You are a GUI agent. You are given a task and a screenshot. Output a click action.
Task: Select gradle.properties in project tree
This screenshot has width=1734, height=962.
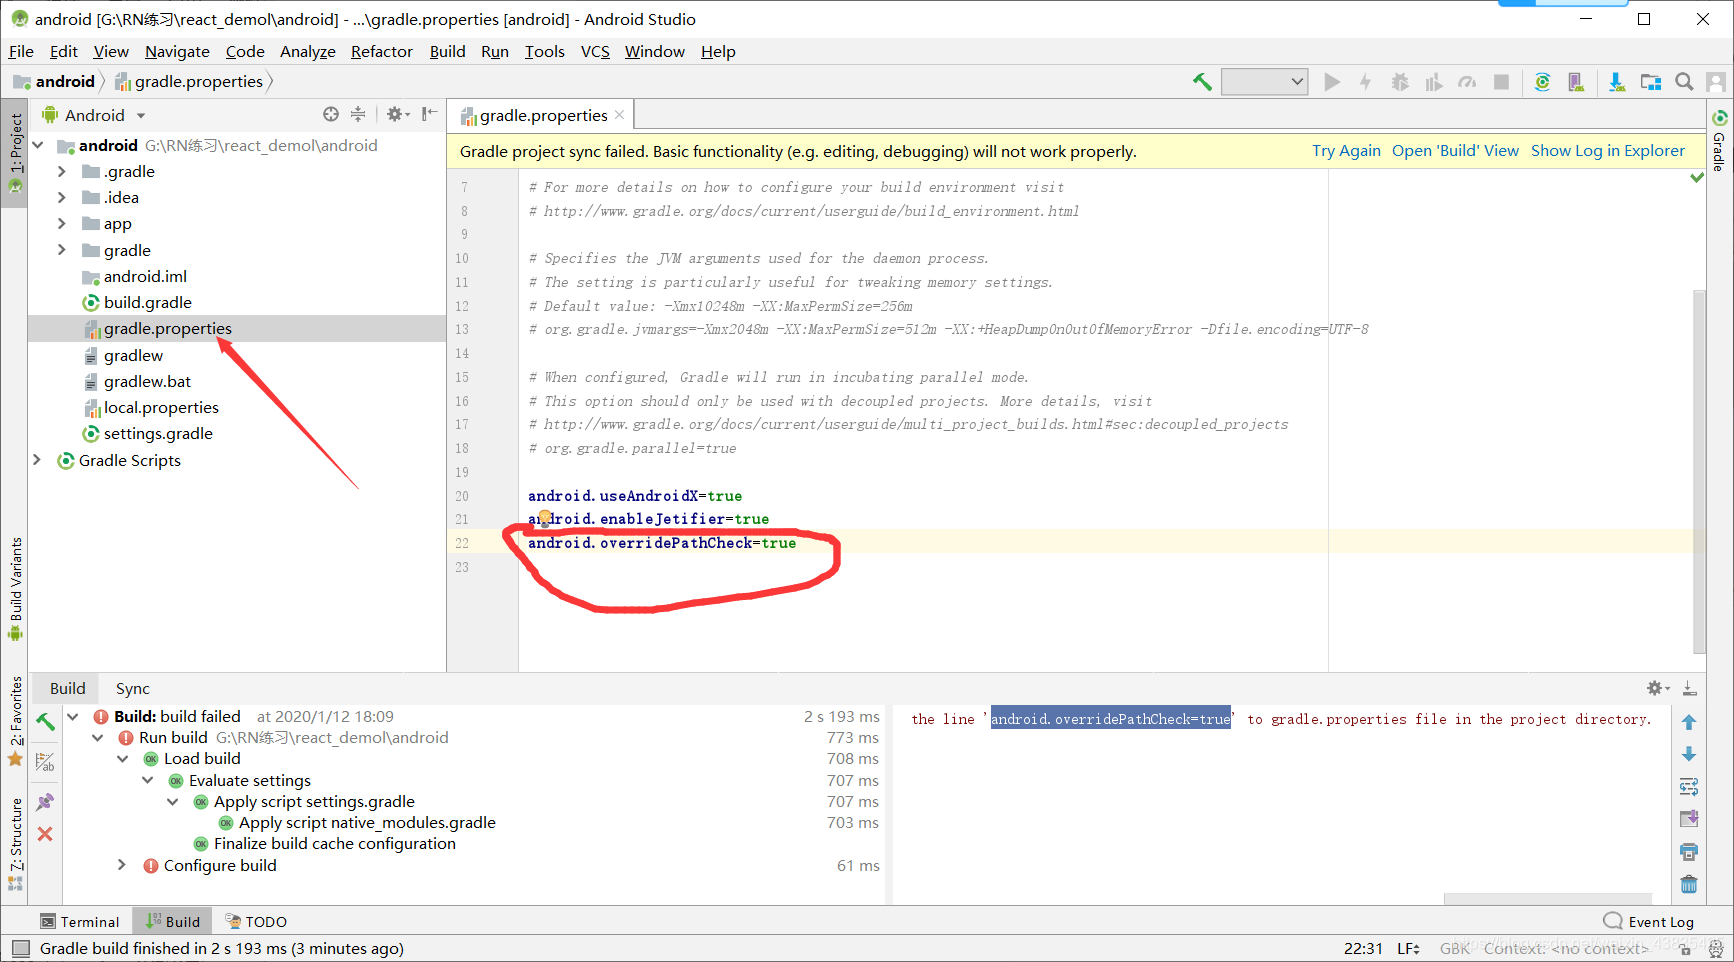coord(167,328)
